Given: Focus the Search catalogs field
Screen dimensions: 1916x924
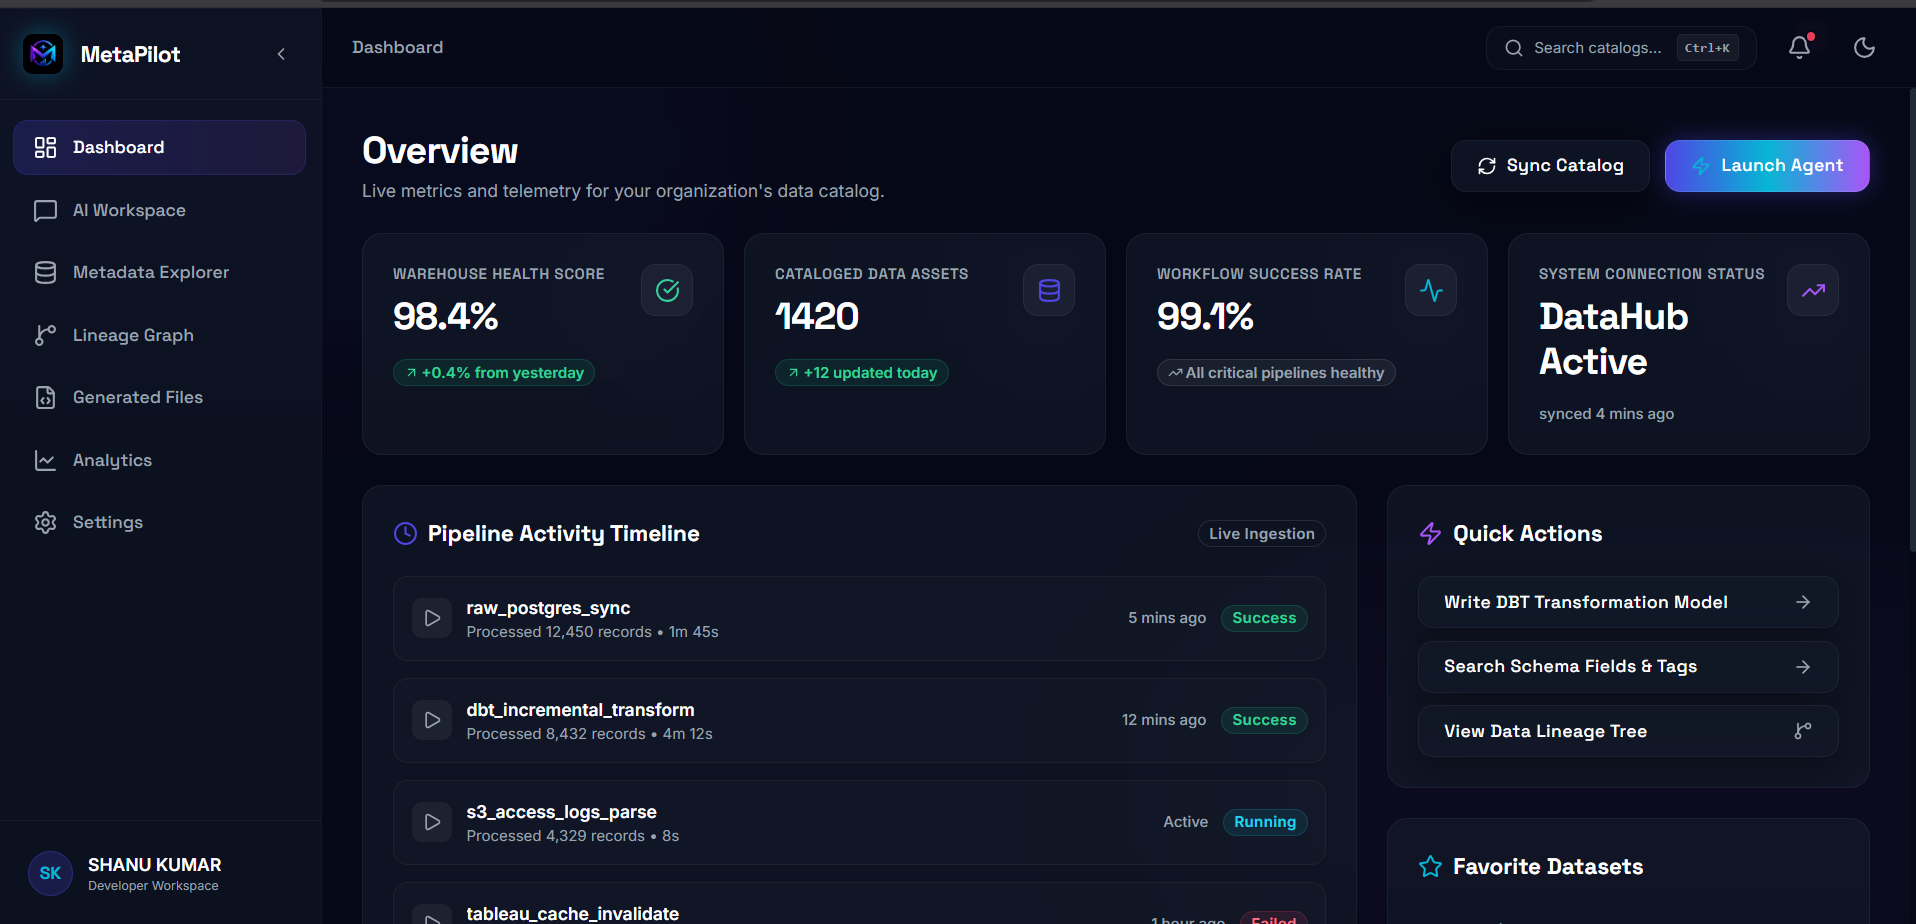Looking at the screenshot, I should 1621,48.
